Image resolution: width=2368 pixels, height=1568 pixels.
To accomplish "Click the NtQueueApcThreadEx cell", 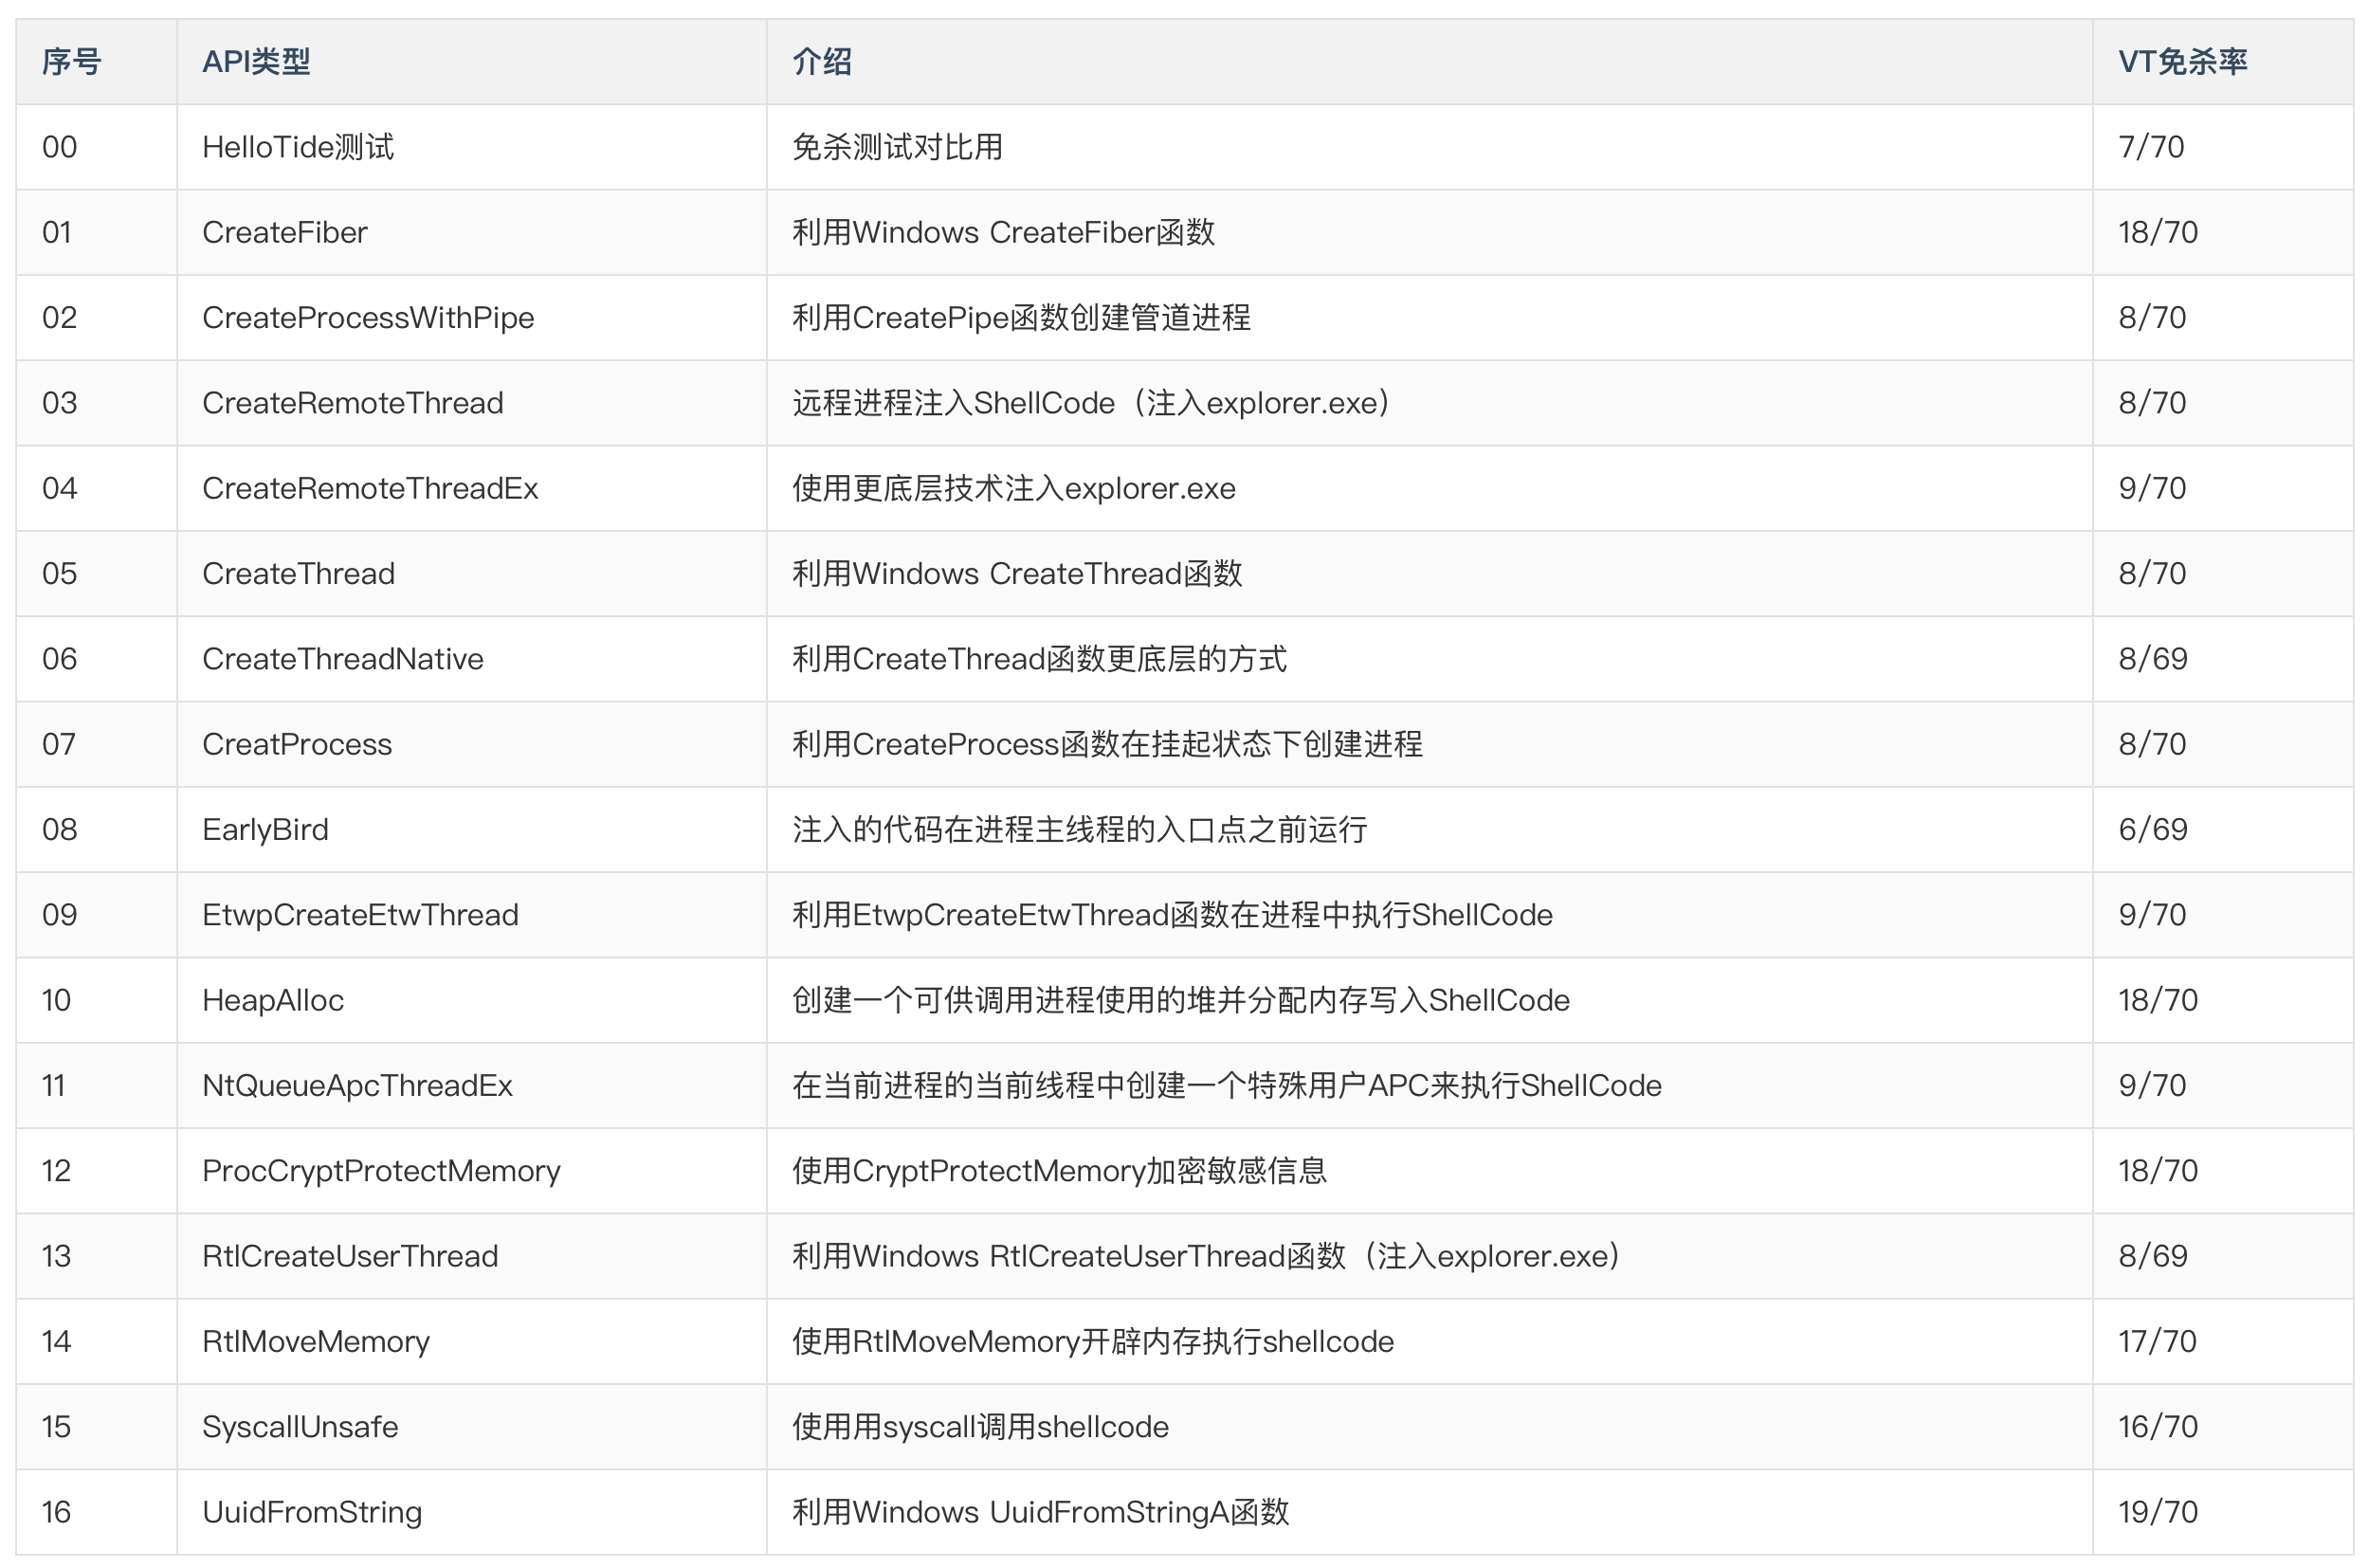I will tap(356, 1085).
